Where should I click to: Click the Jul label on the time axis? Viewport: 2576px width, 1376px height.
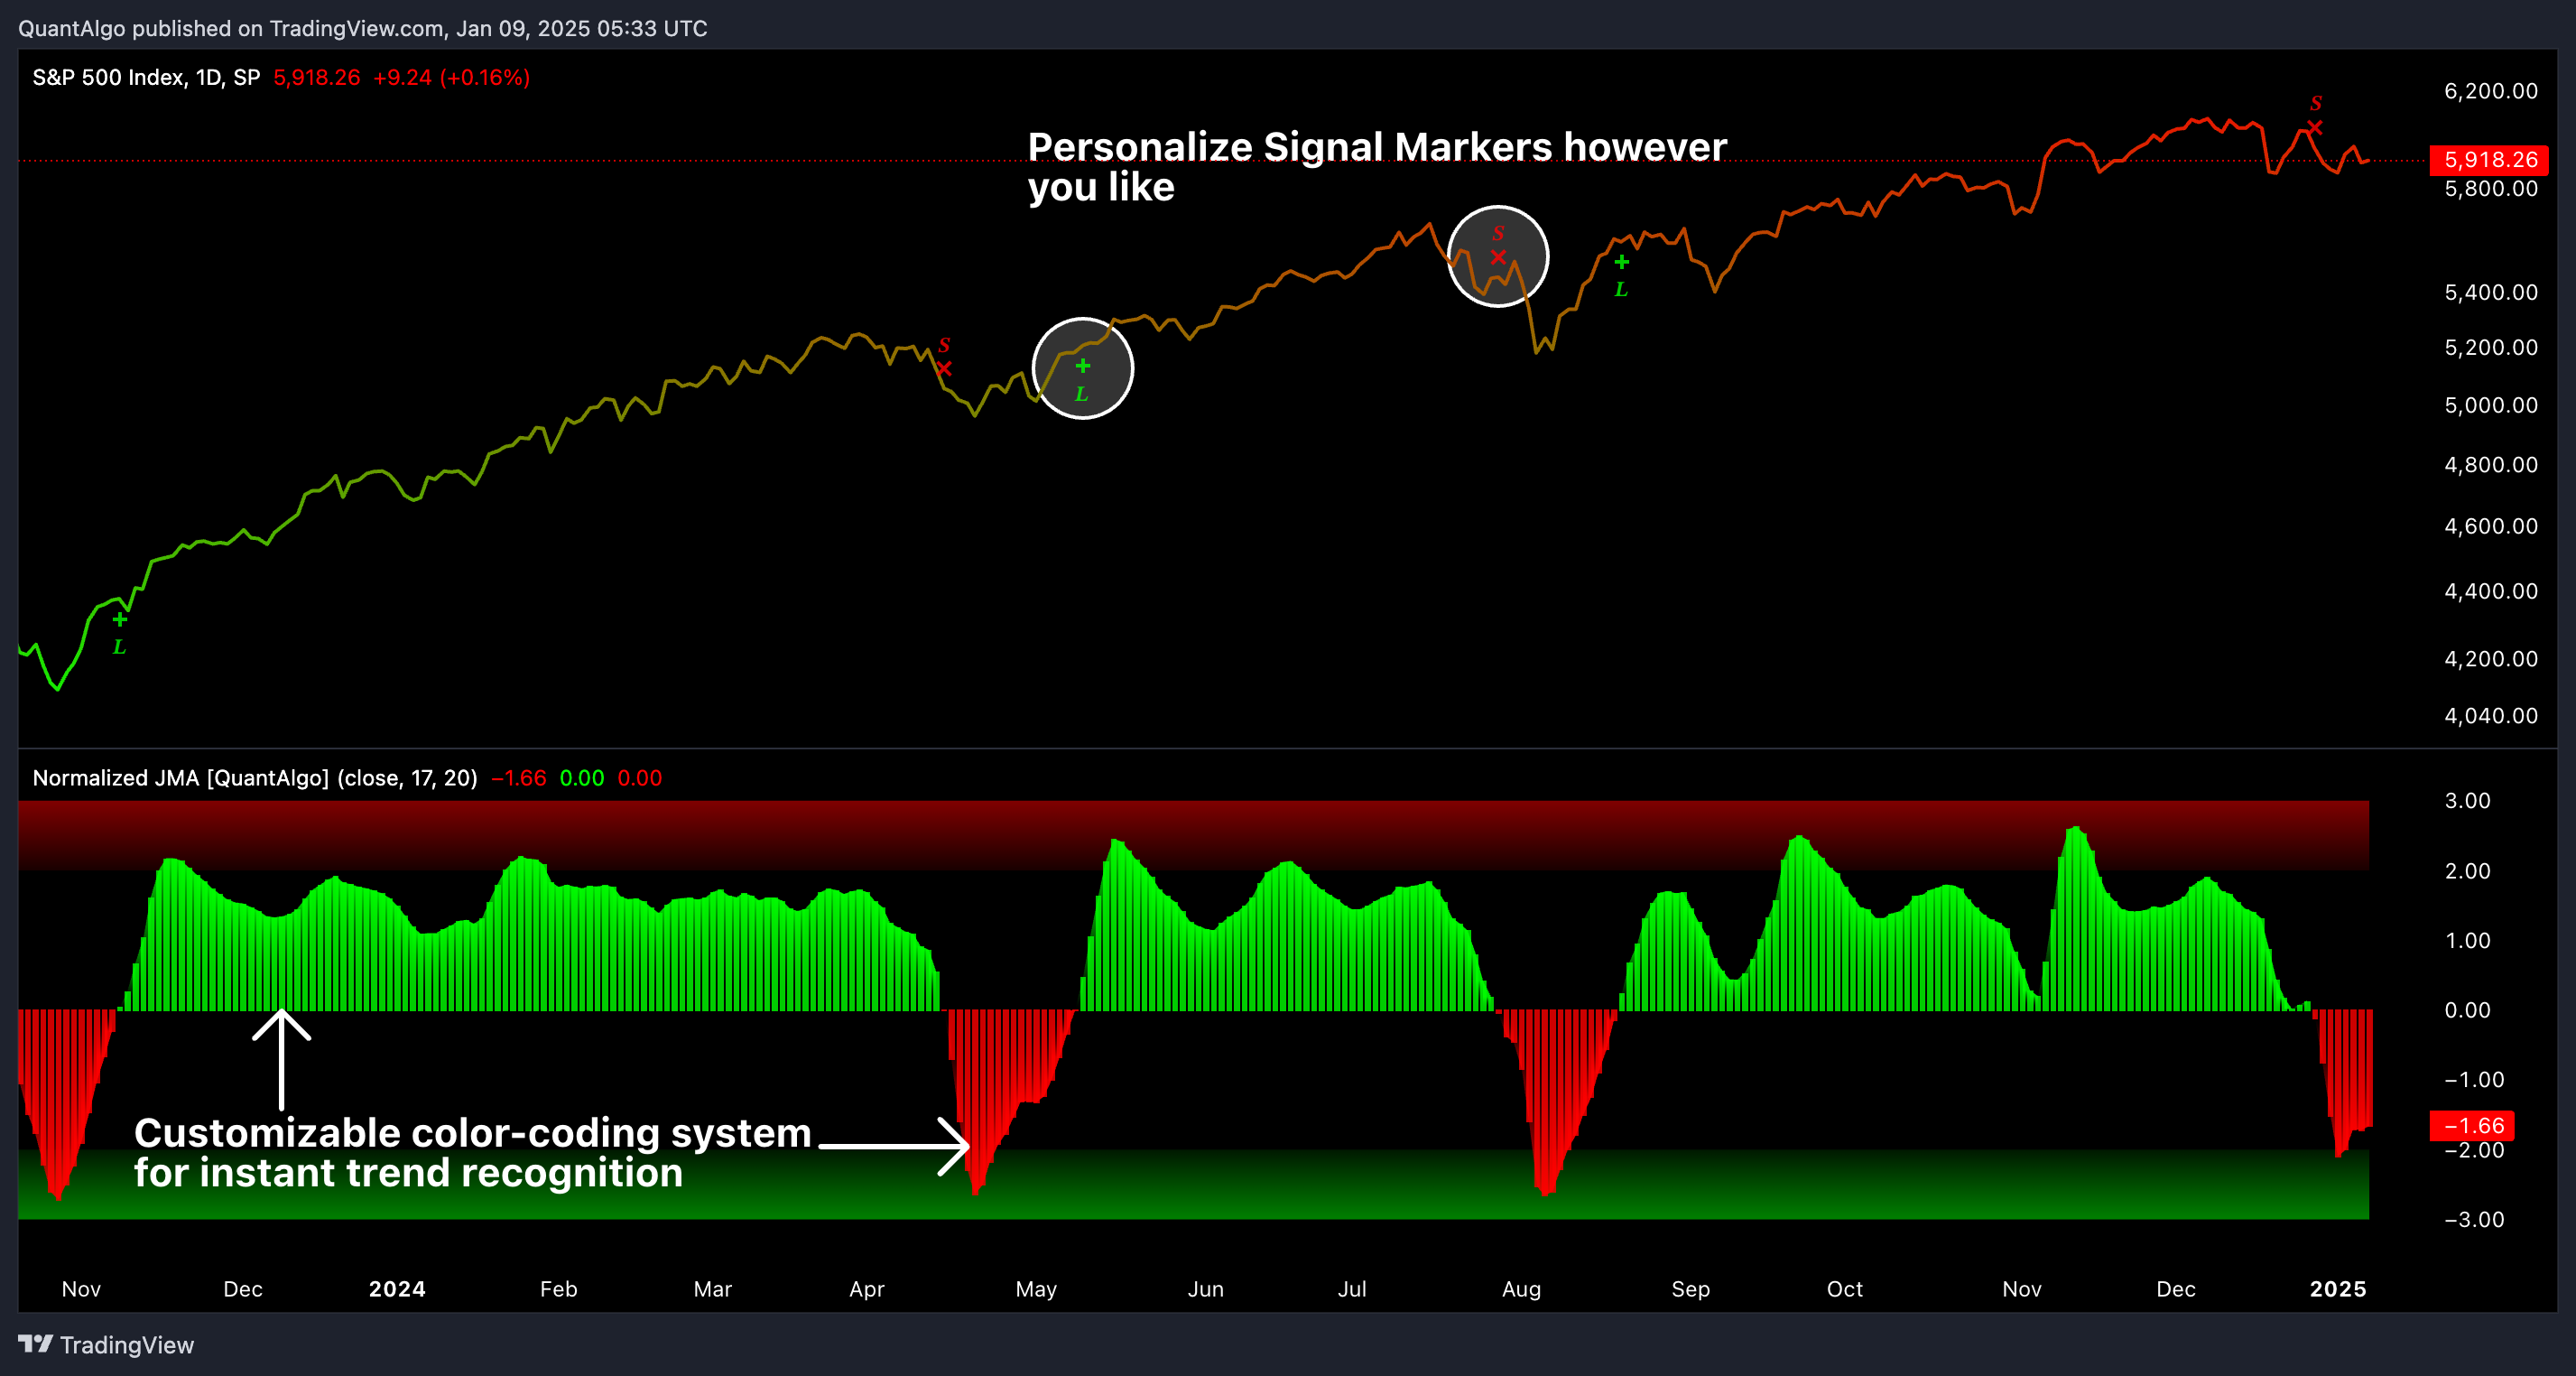coord(1352,1289)
